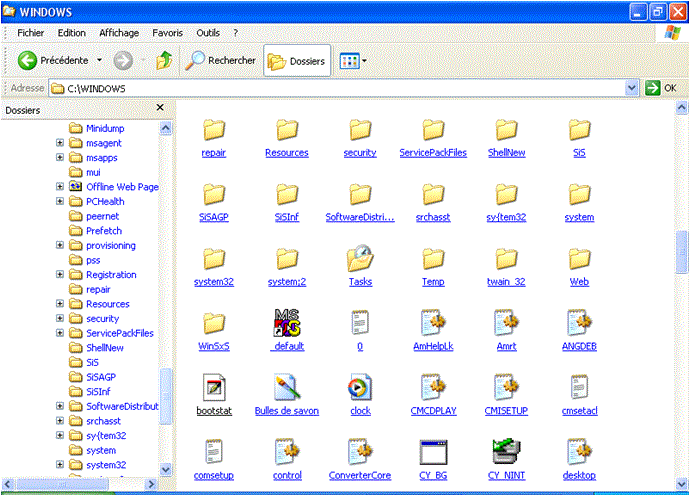Select the WinSxS folder icon
The height and width of the screenshot is (496, 690).
click(x=214, y=323)
